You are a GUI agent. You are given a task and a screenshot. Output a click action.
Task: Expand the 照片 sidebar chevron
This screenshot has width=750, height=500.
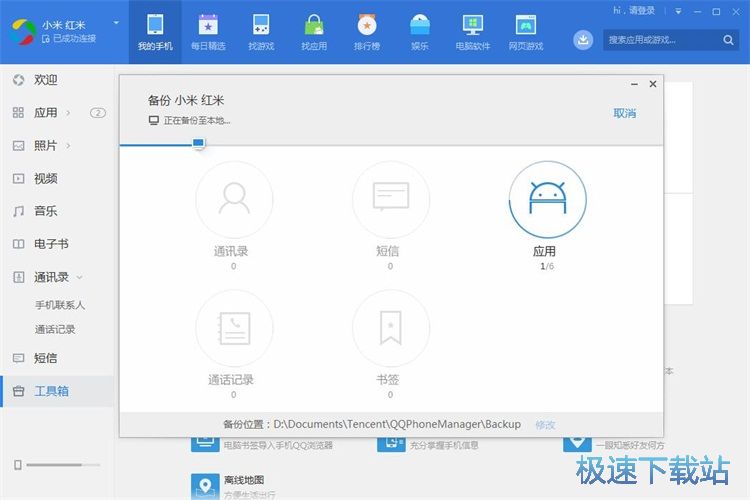point(68,145)
